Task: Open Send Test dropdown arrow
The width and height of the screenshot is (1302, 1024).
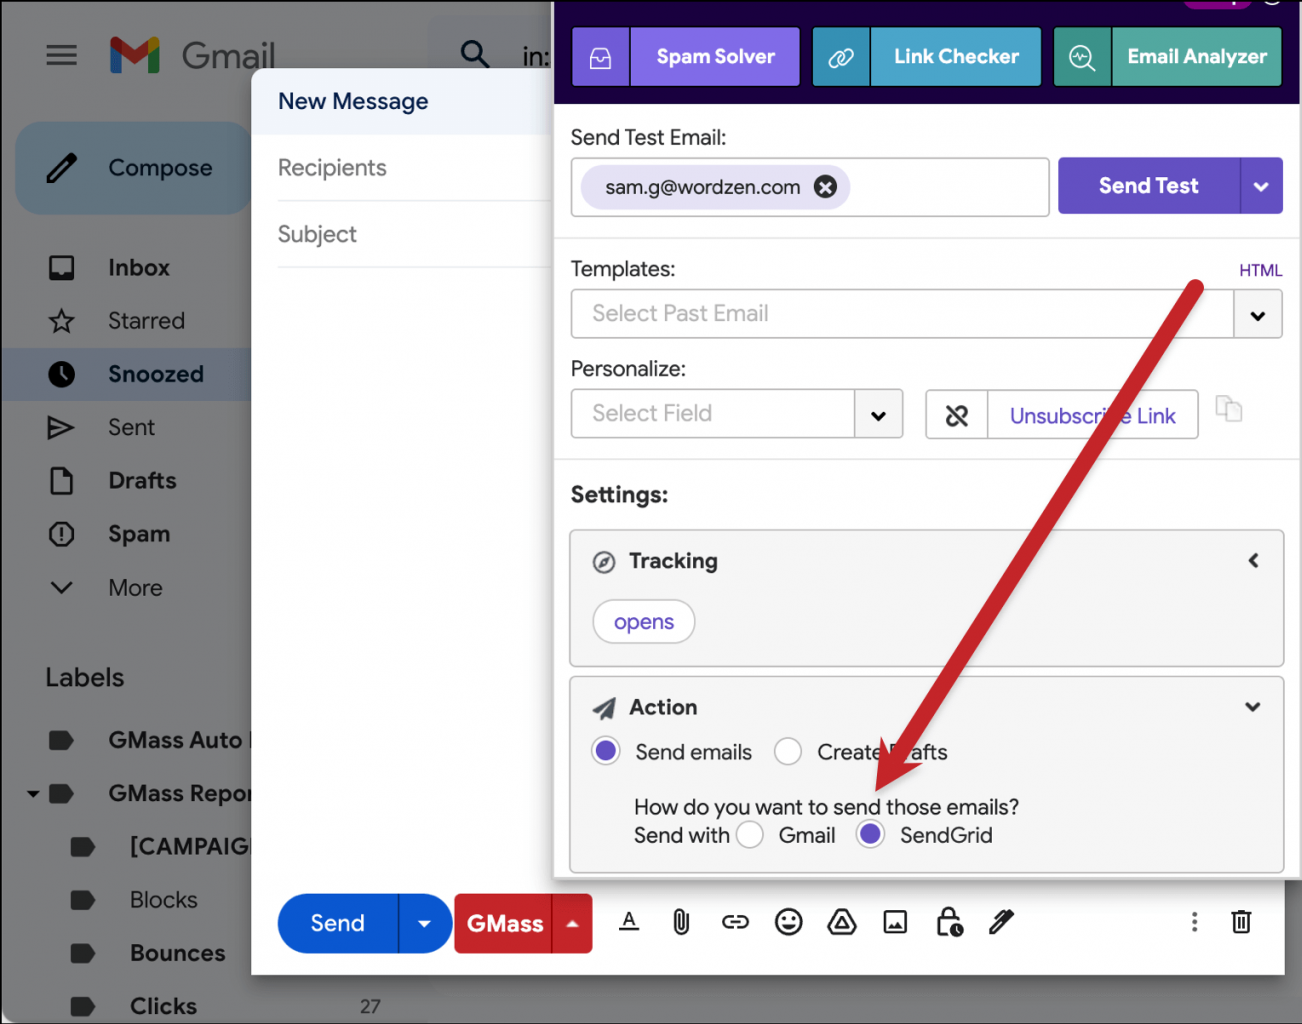Action: click(1262, 186)
